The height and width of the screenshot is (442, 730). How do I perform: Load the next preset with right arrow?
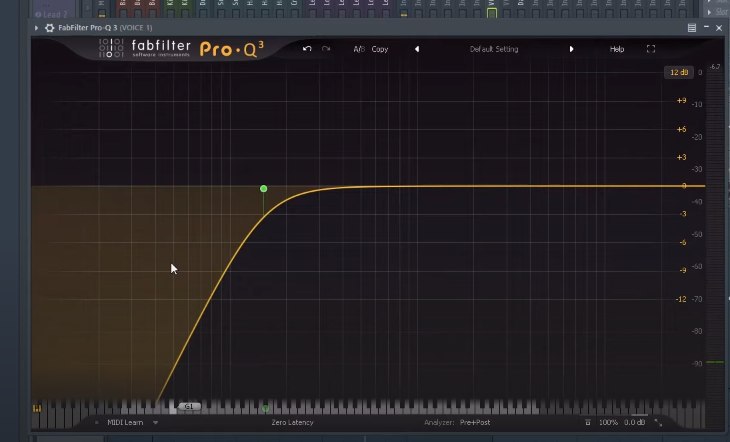click(571, 49)
